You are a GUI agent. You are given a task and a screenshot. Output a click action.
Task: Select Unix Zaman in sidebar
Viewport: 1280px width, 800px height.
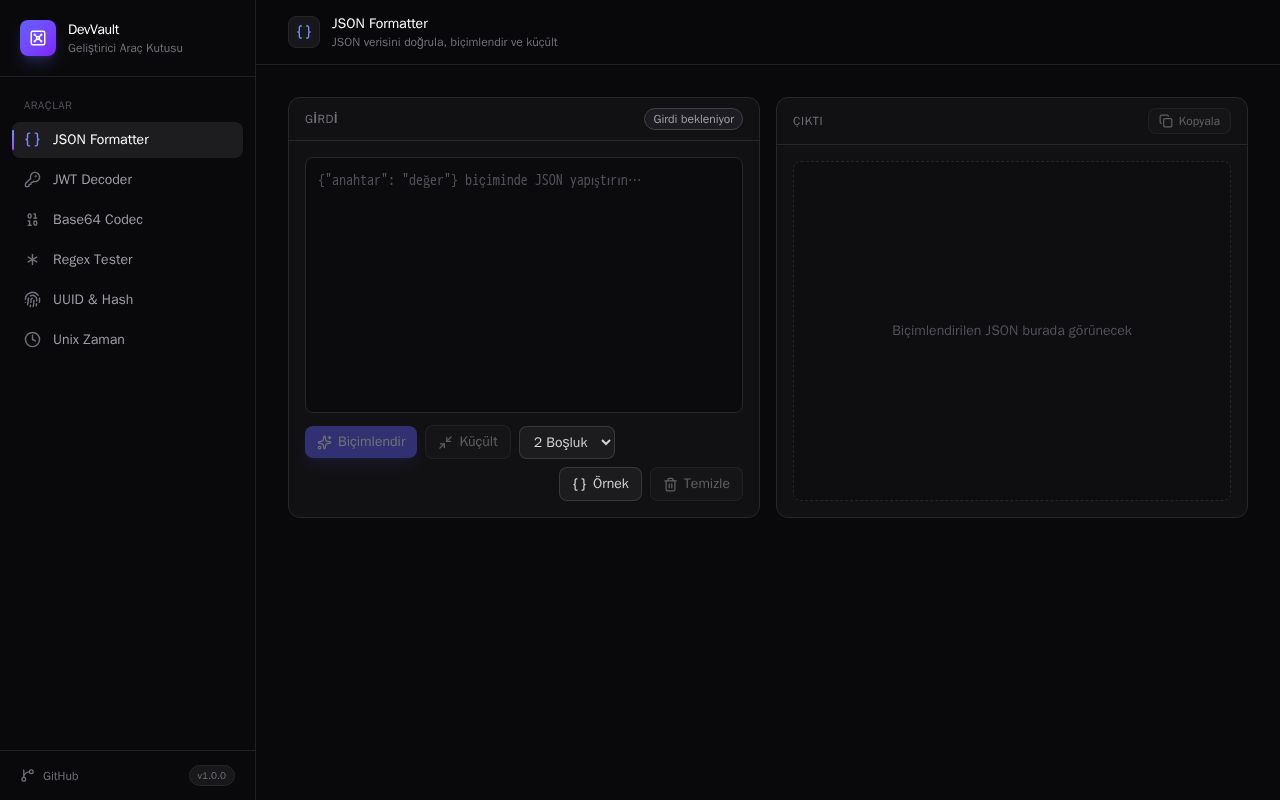coord(128,340)
